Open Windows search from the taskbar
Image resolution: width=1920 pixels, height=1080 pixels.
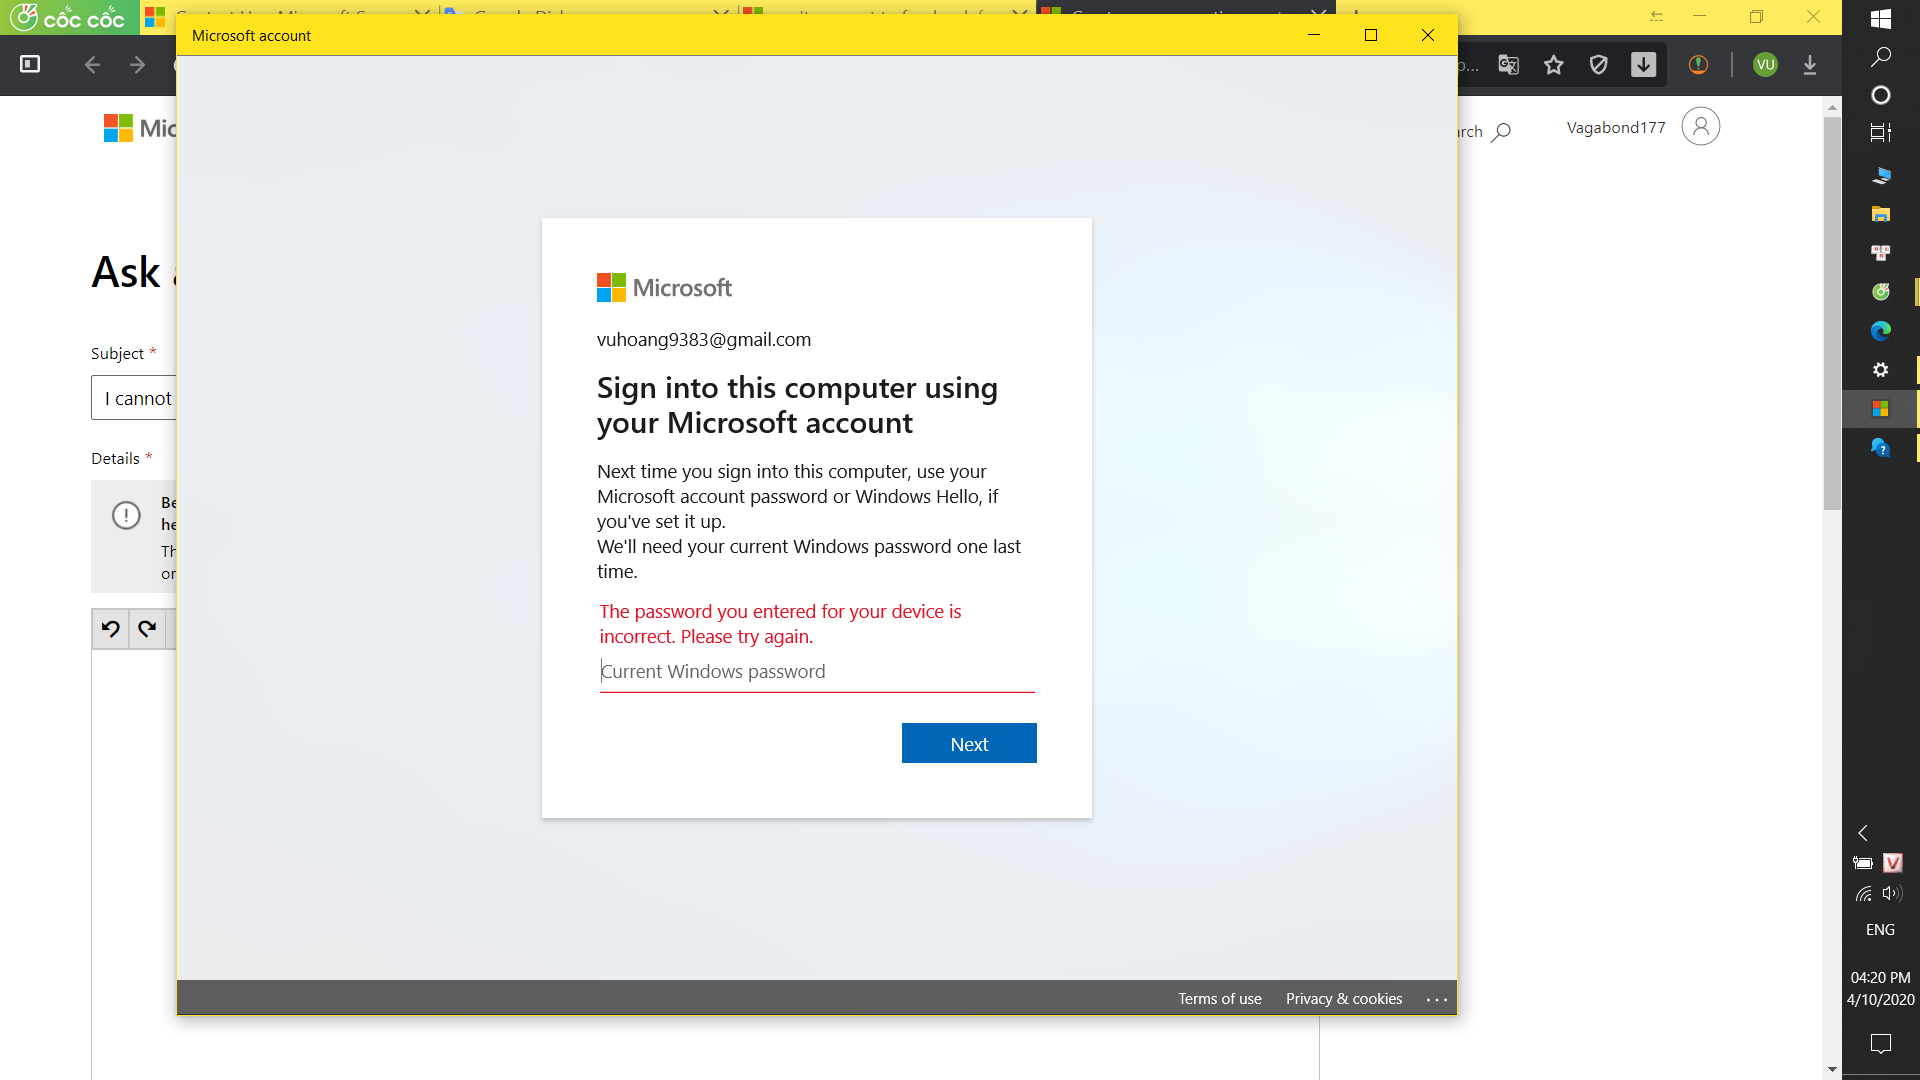1880,57
